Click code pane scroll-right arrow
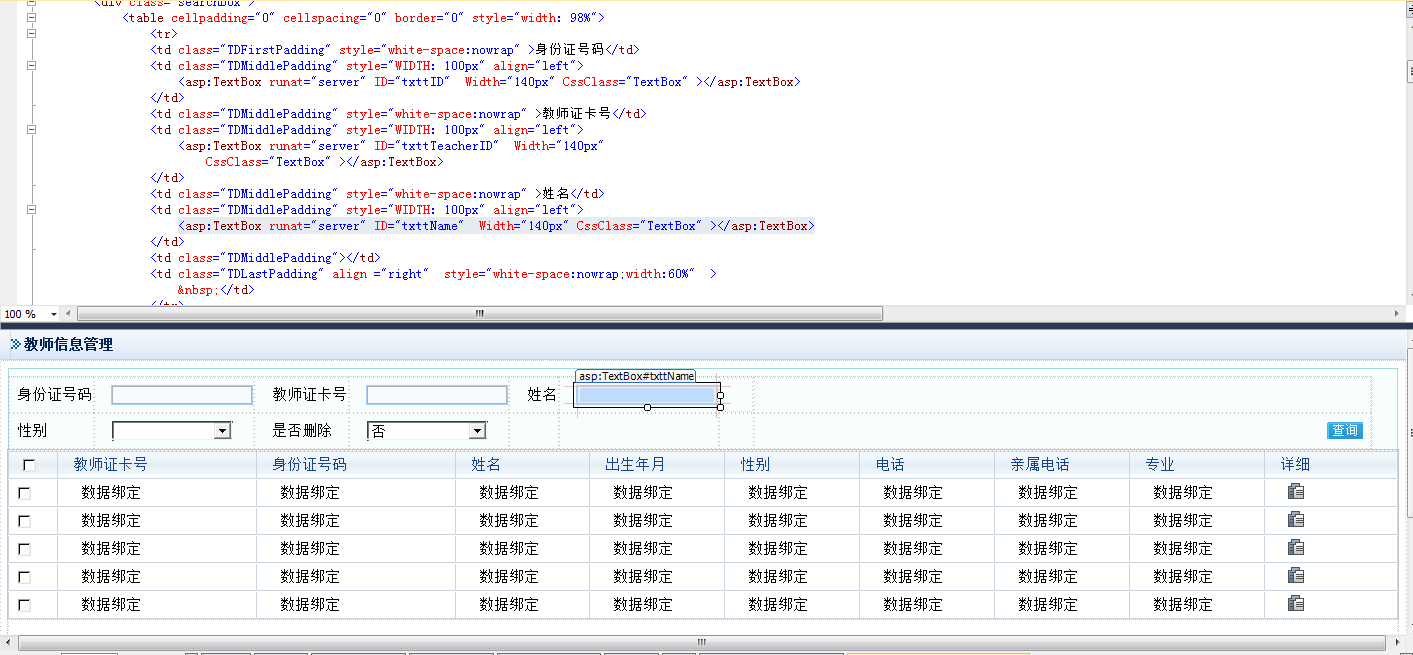 [1397, 314]
